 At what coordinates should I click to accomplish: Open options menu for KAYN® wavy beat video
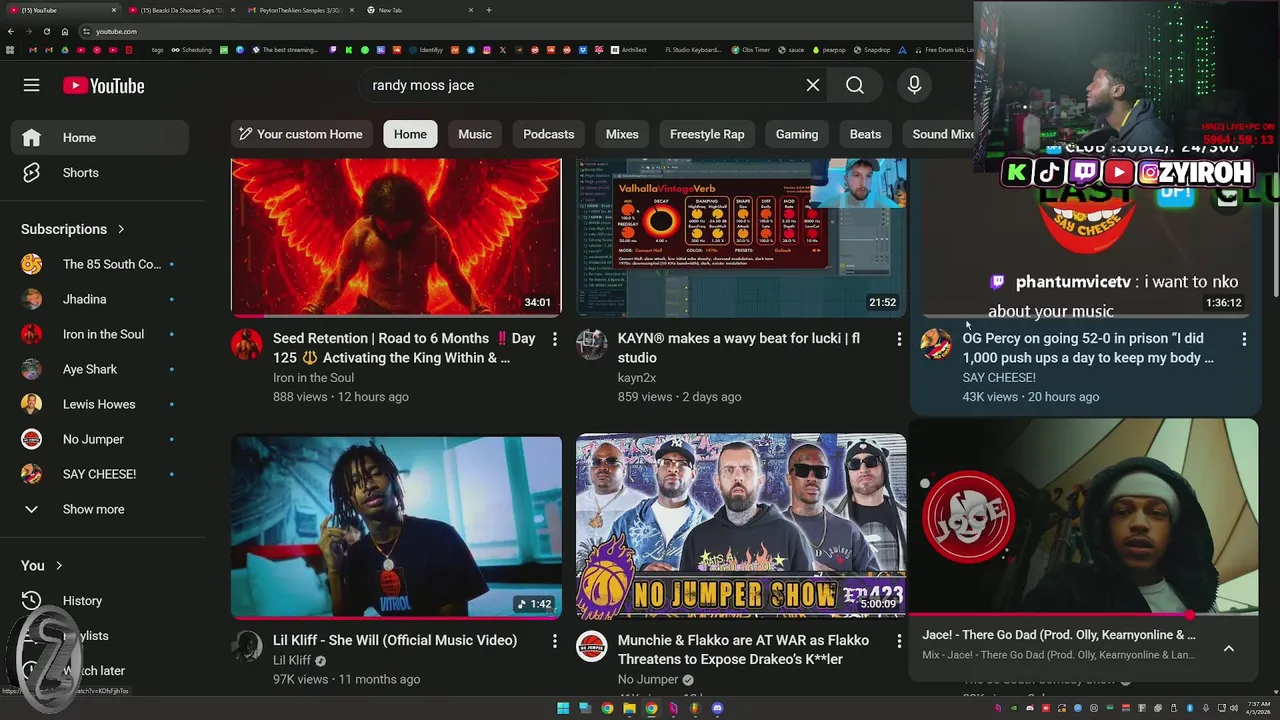899,340
